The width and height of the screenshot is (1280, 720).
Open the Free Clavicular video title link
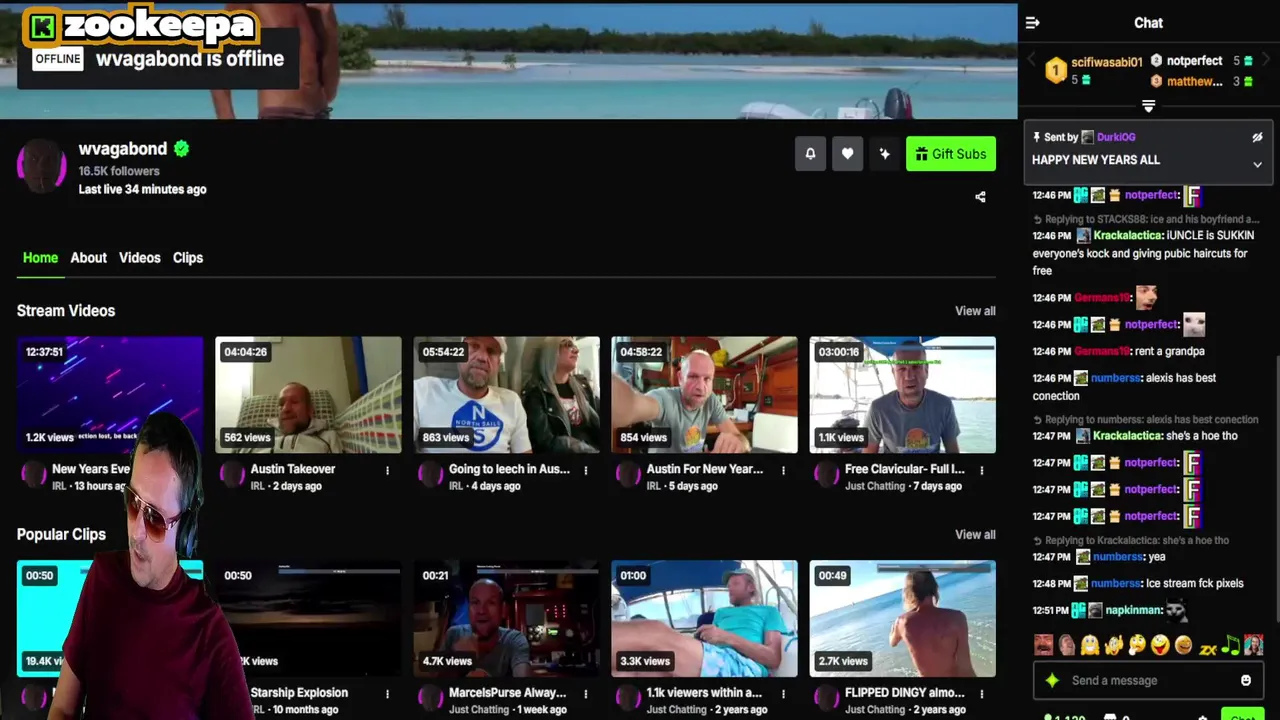pyautogui.click(x=905, y=469)
